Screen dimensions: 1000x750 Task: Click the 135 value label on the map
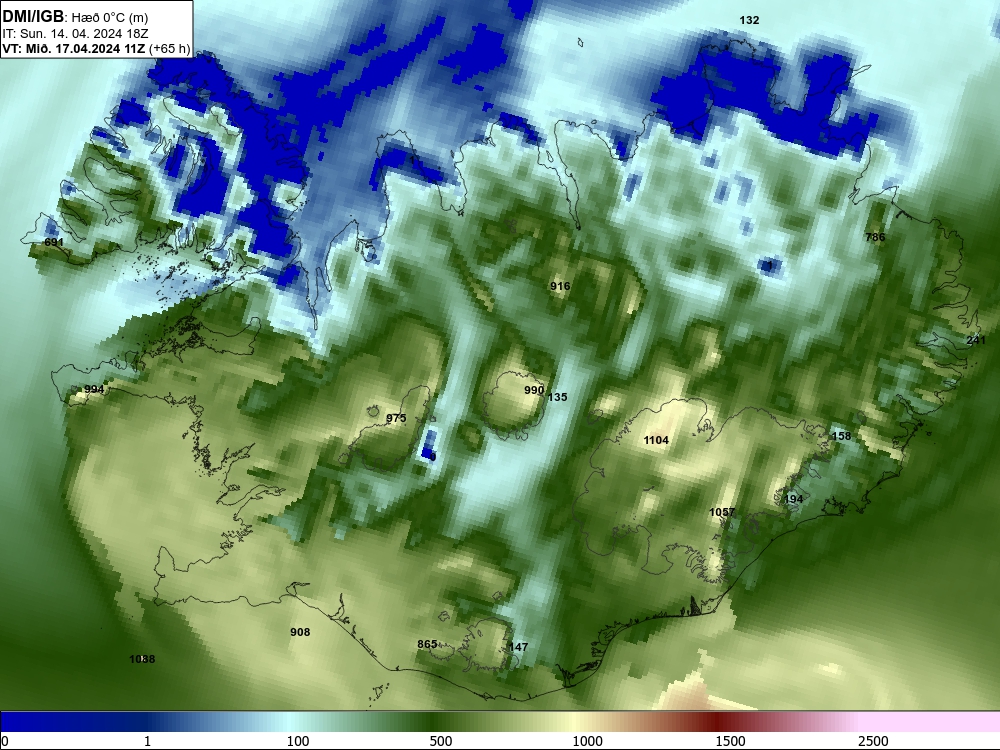pos(557,397)
